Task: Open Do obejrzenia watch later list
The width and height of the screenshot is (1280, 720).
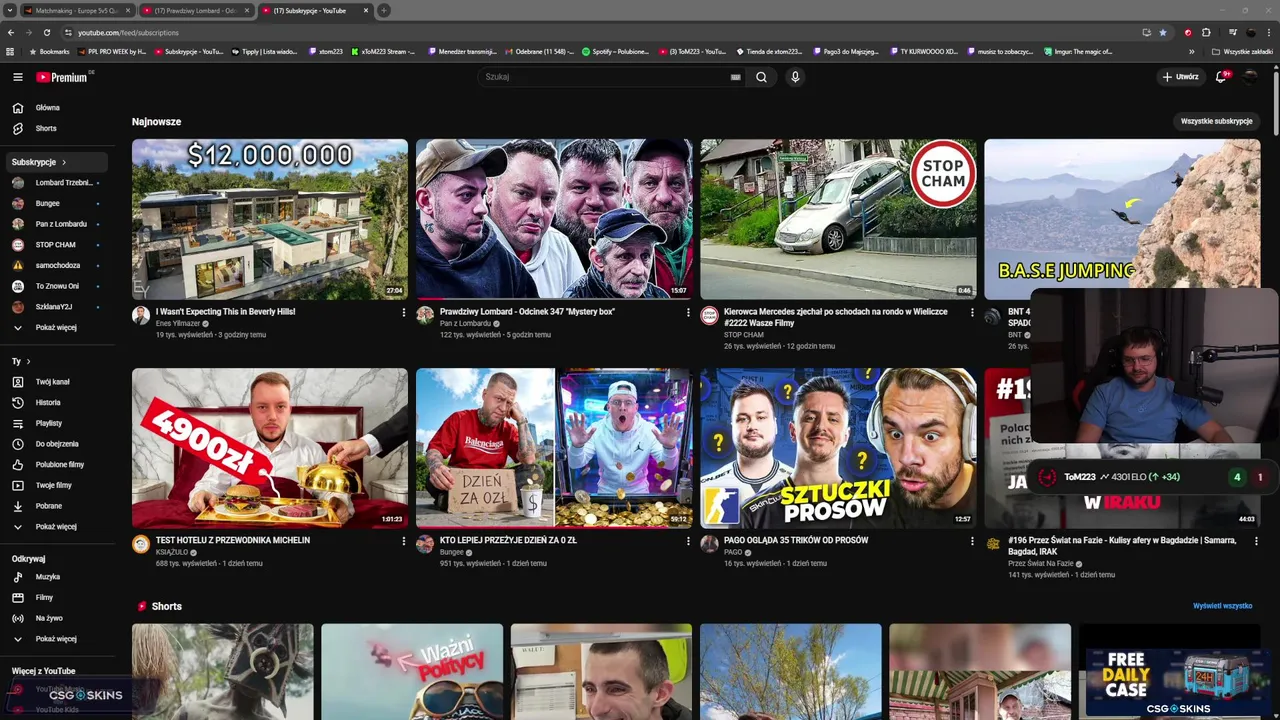Action: 57,444
